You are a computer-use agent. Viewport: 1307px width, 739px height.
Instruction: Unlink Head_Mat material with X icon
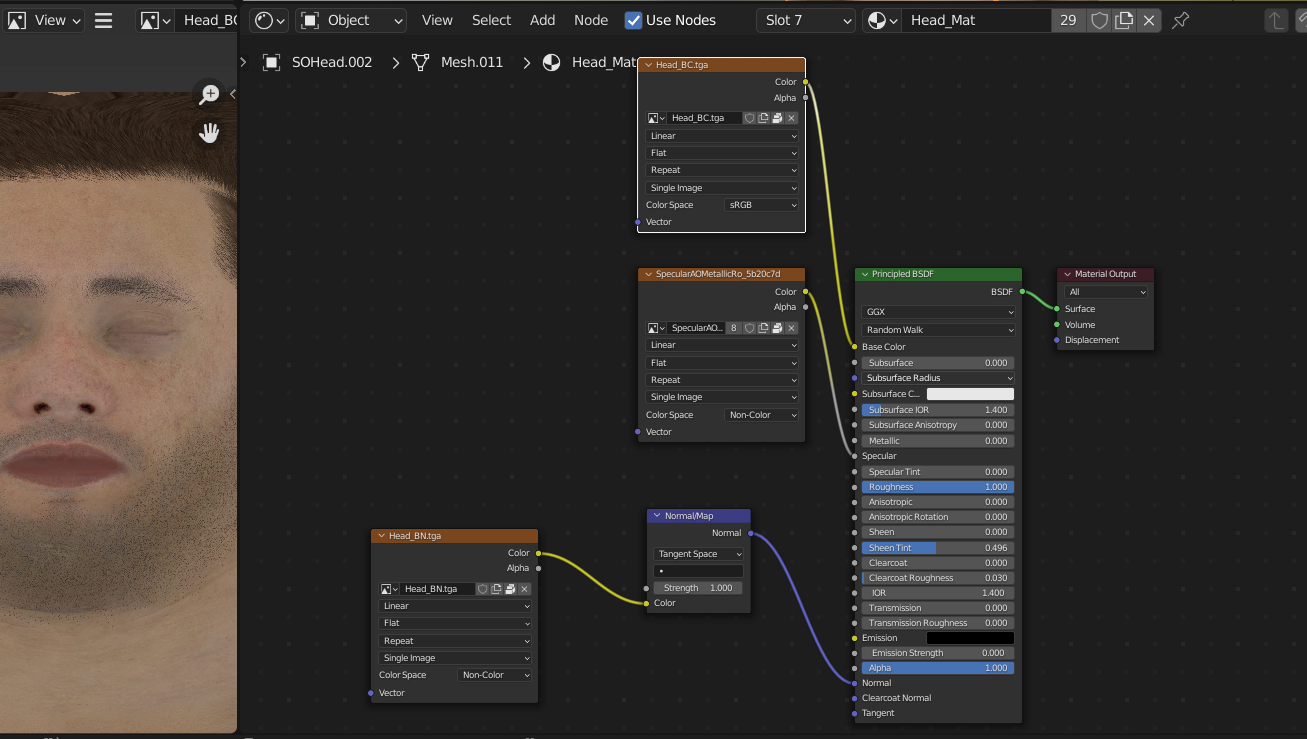[1150, 20]
